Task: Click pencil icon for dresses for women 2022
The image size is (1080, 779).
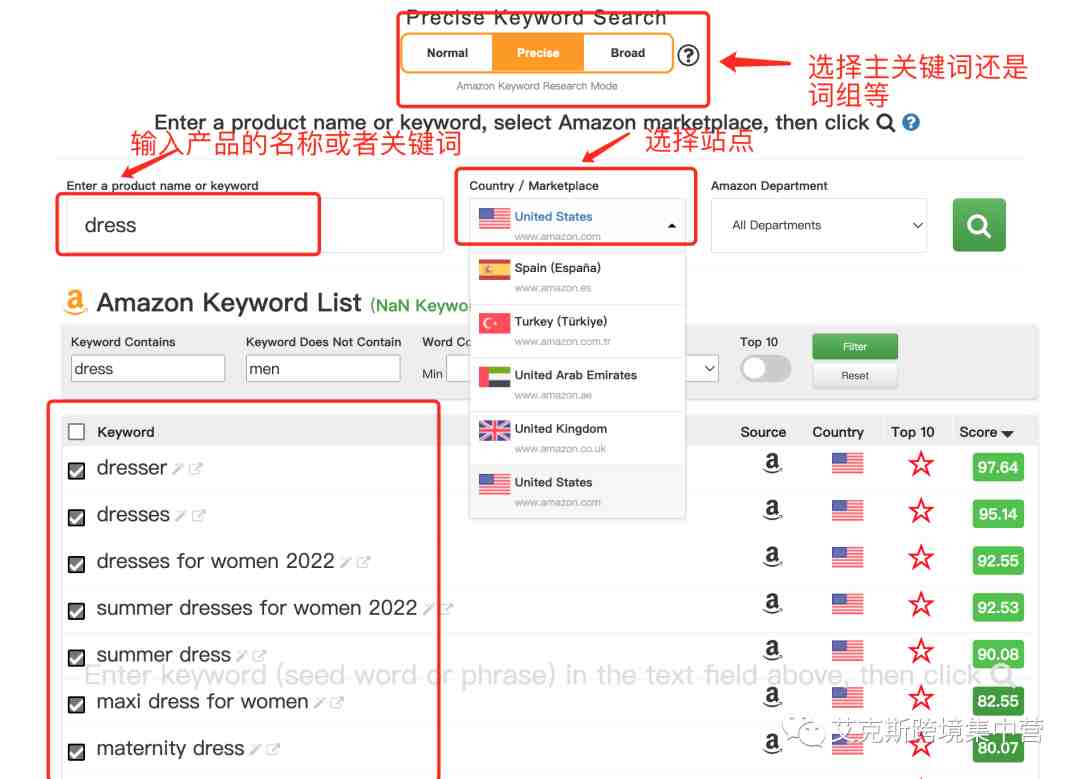Action: 346,563
